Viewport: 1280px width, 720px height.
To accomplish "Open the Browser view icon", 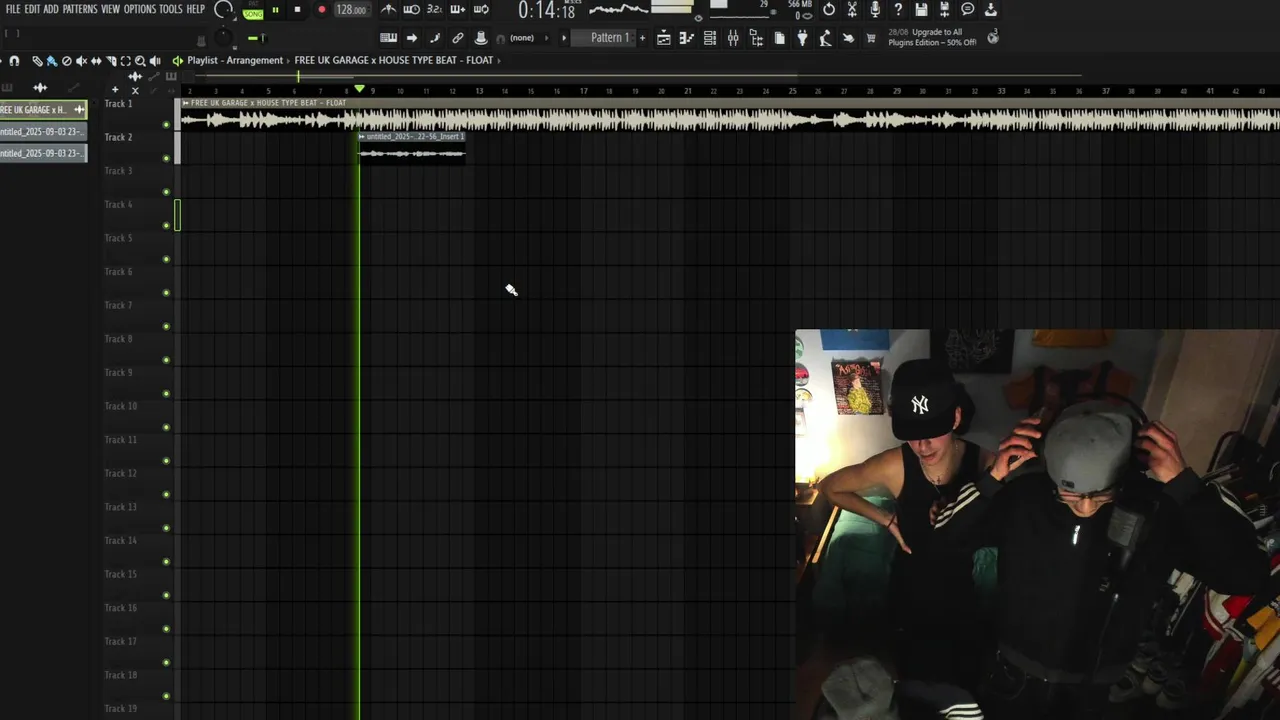I will tap(756, 38).
